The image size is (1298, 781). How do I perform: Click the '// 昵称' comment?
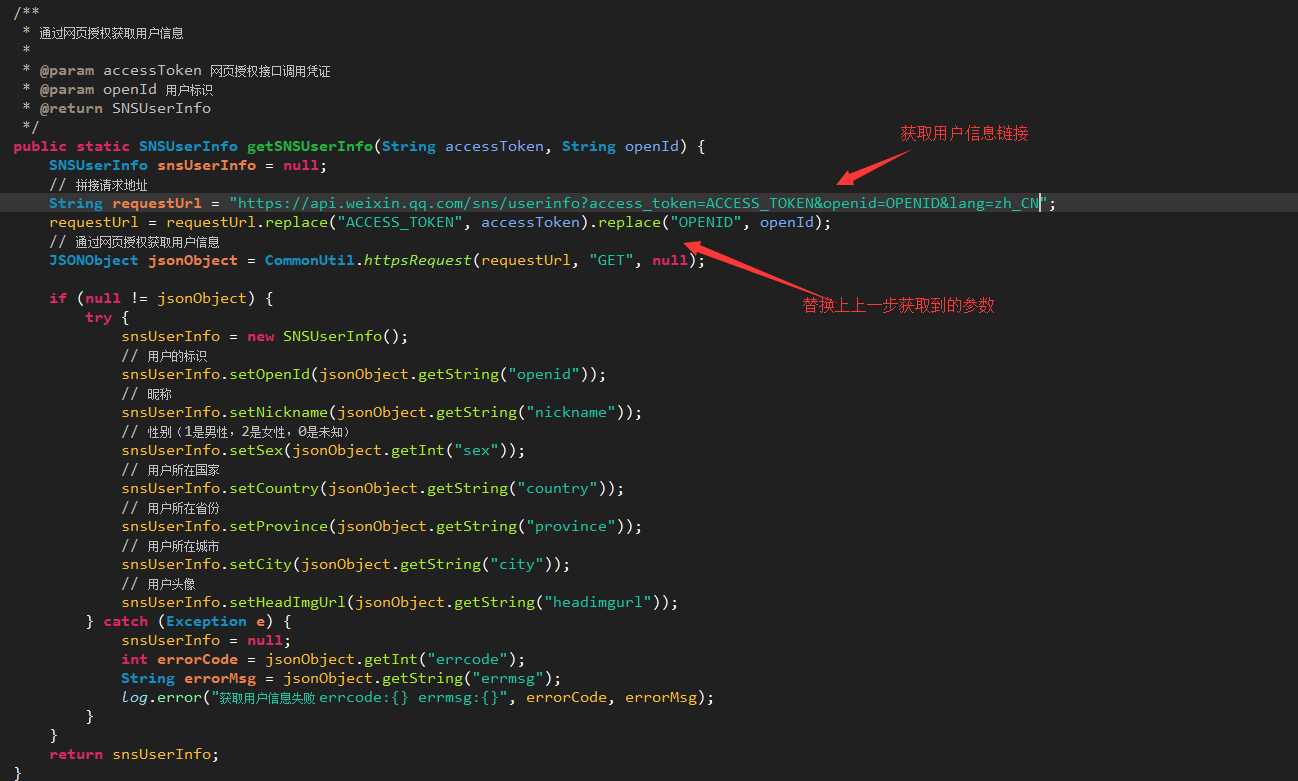(147, 393)
